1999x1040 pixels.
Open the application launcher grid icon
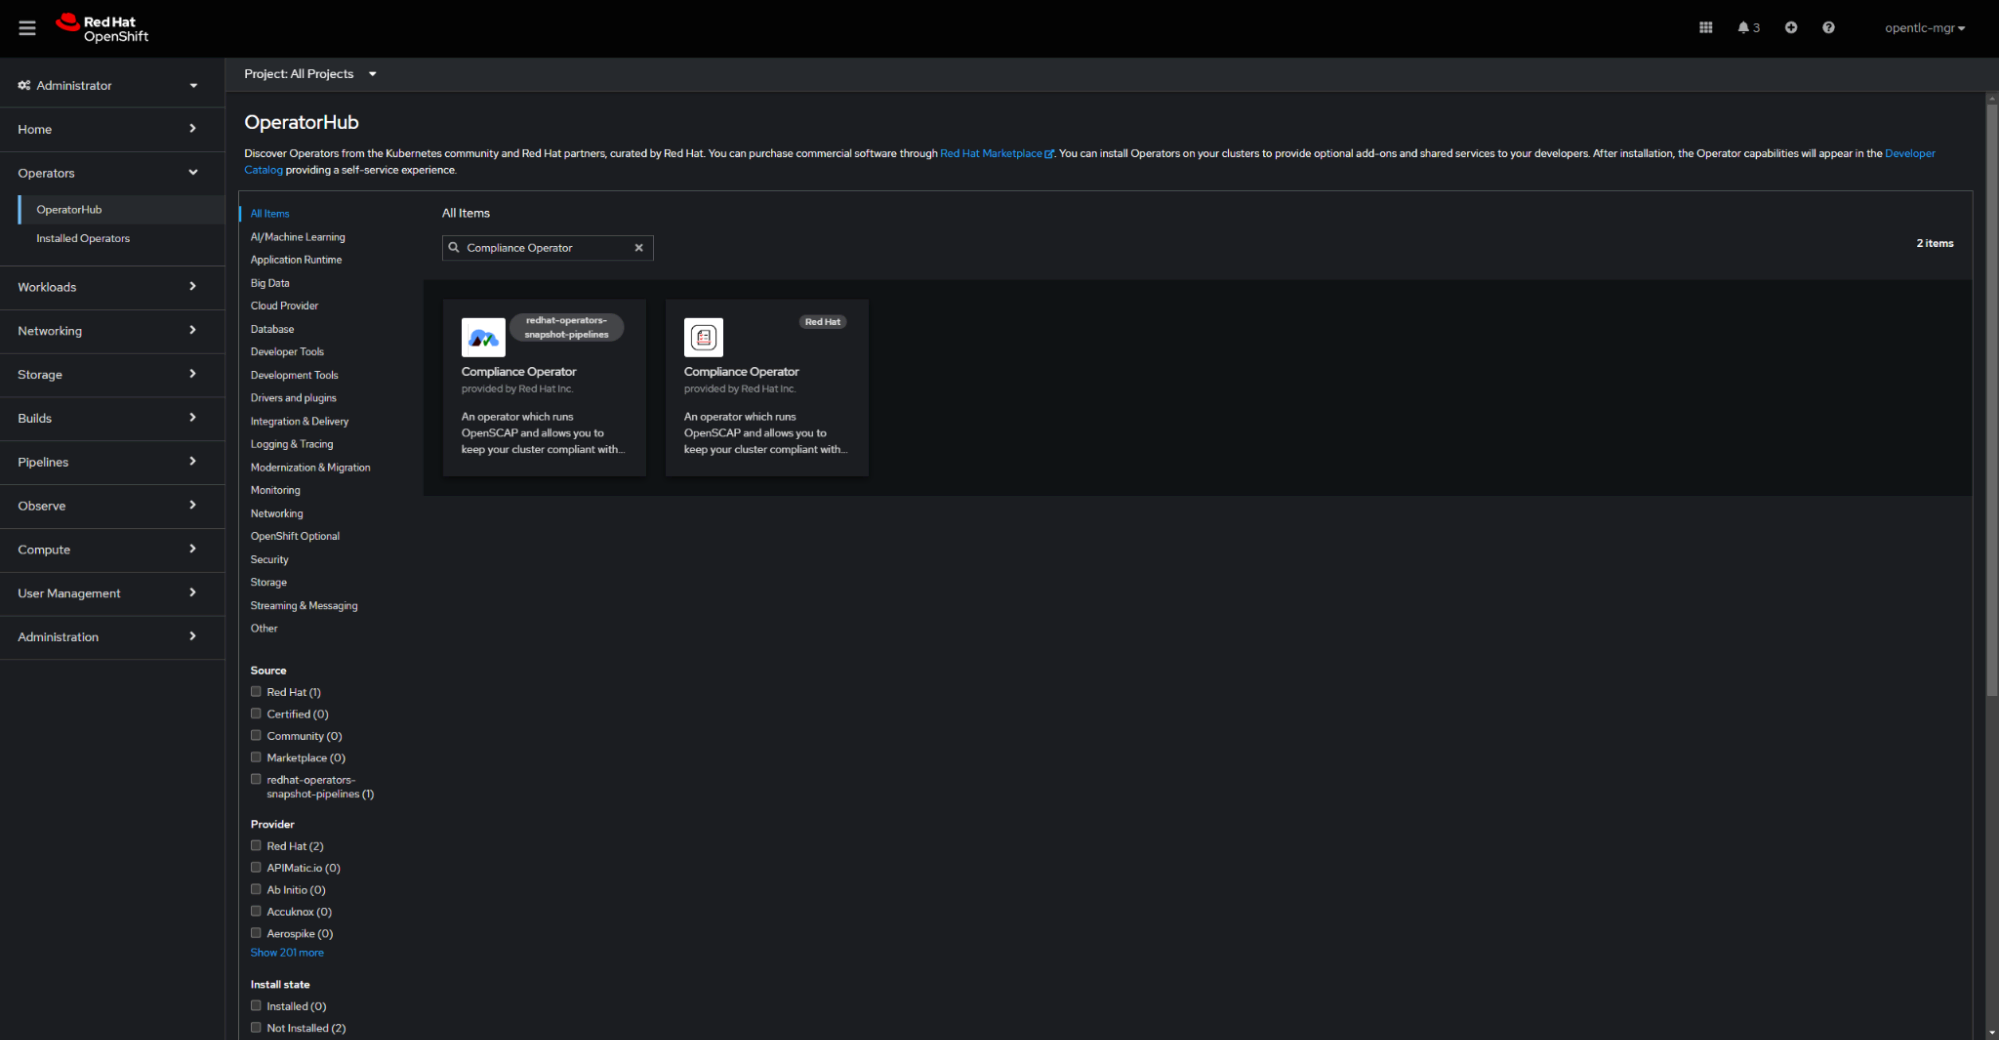(x=1705, y=27)
